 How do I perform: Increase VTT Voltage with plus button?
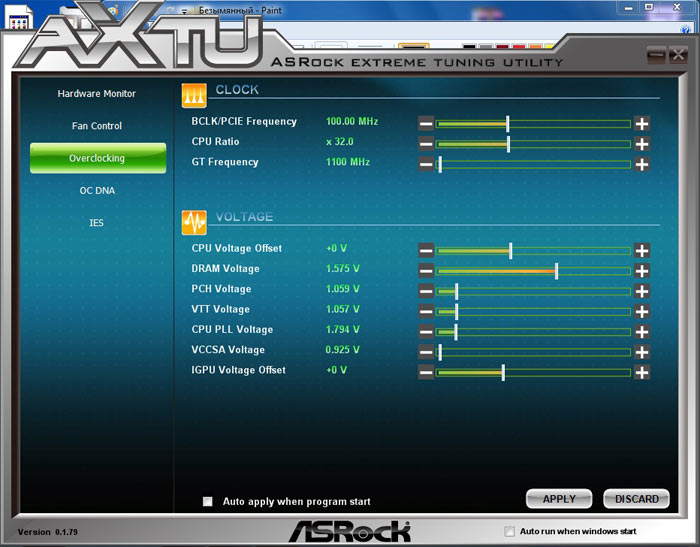coord(642,311)
